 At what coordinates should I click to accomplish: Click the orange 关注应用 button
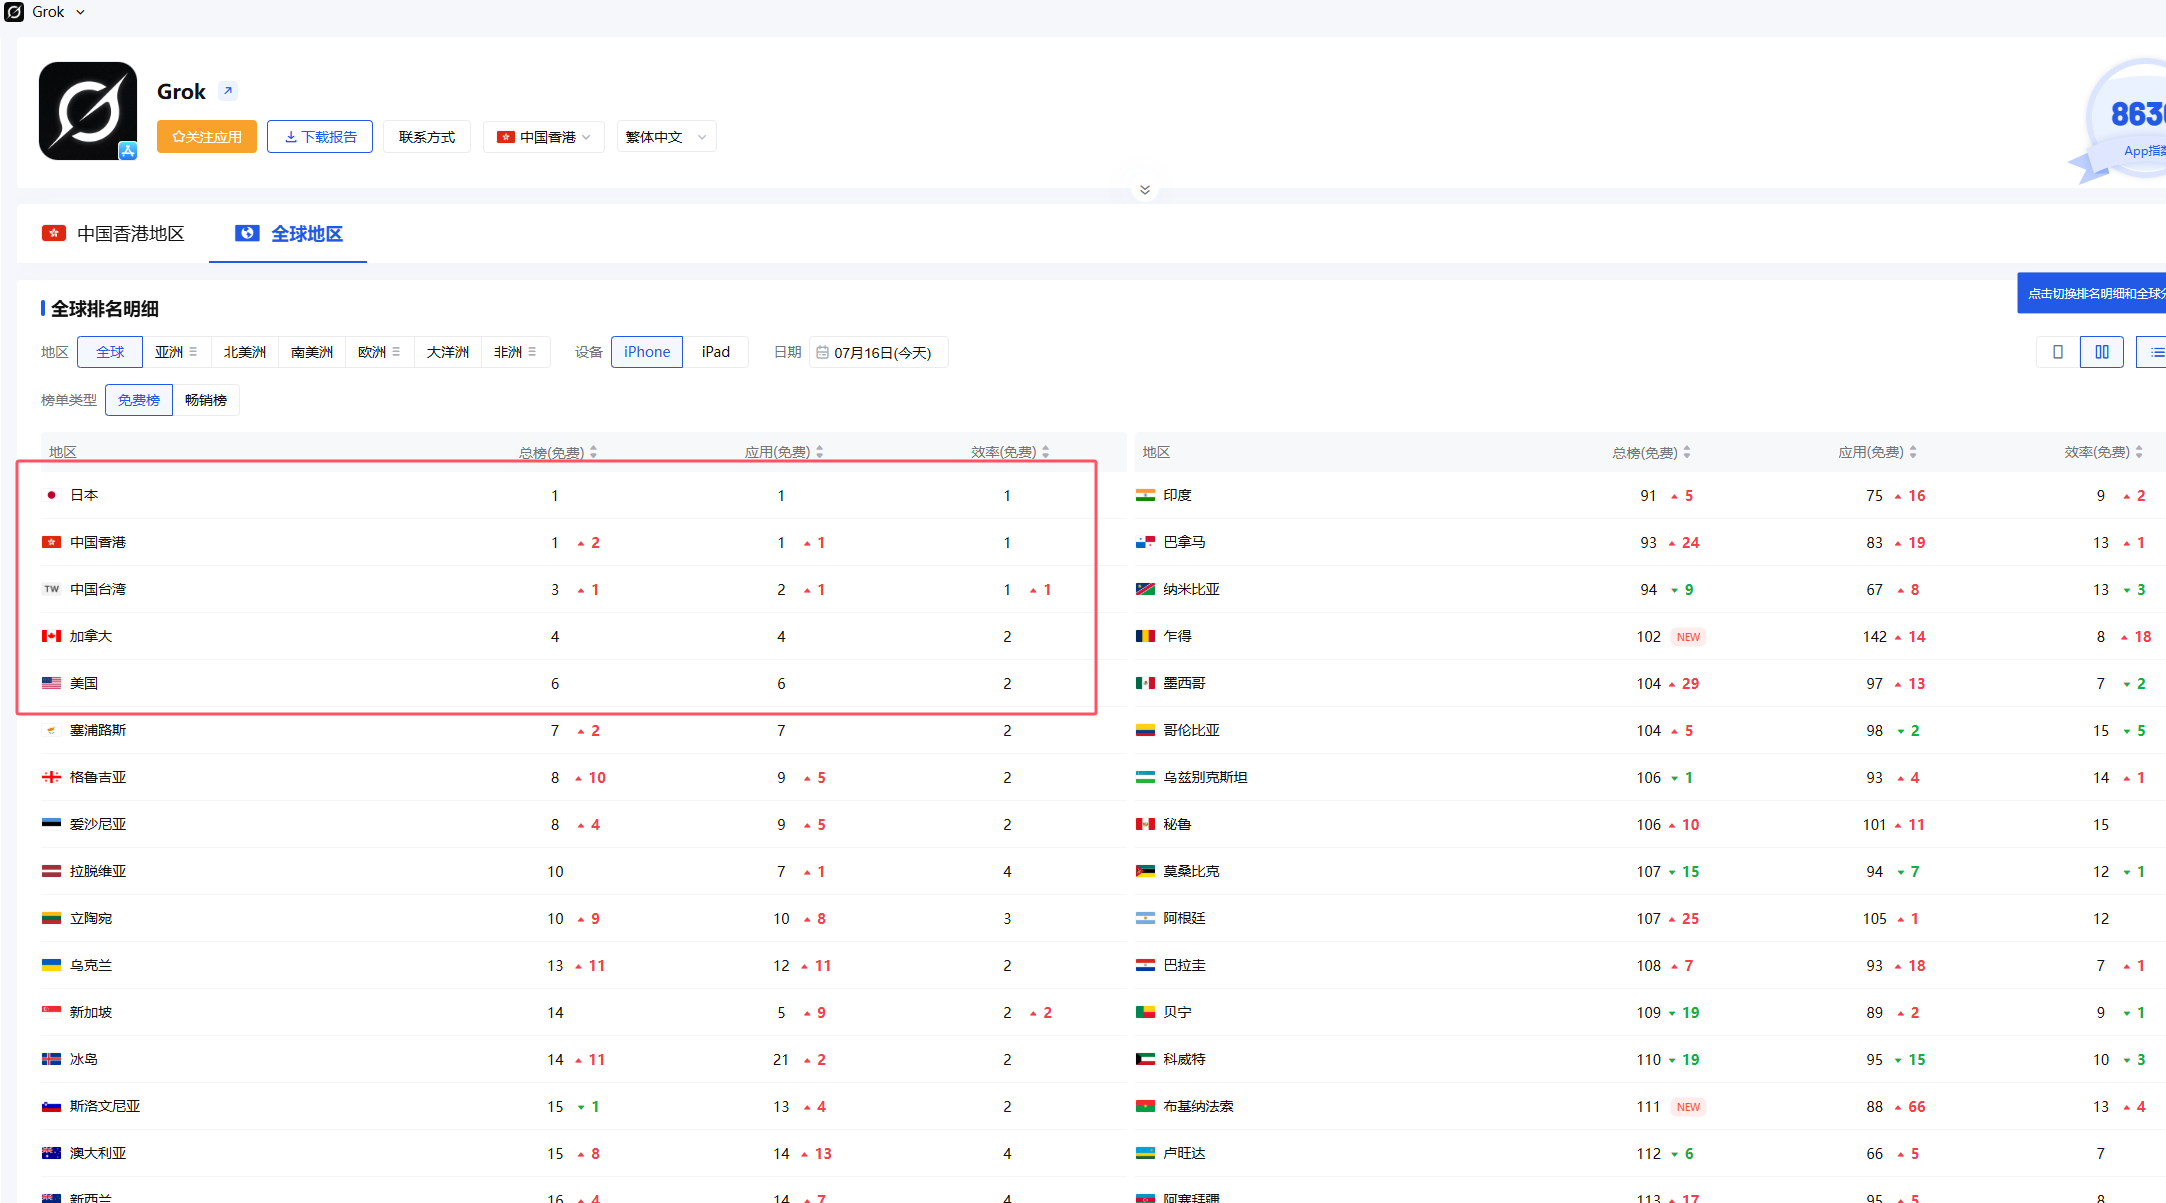pyautogui.click(x=207, y=137)
